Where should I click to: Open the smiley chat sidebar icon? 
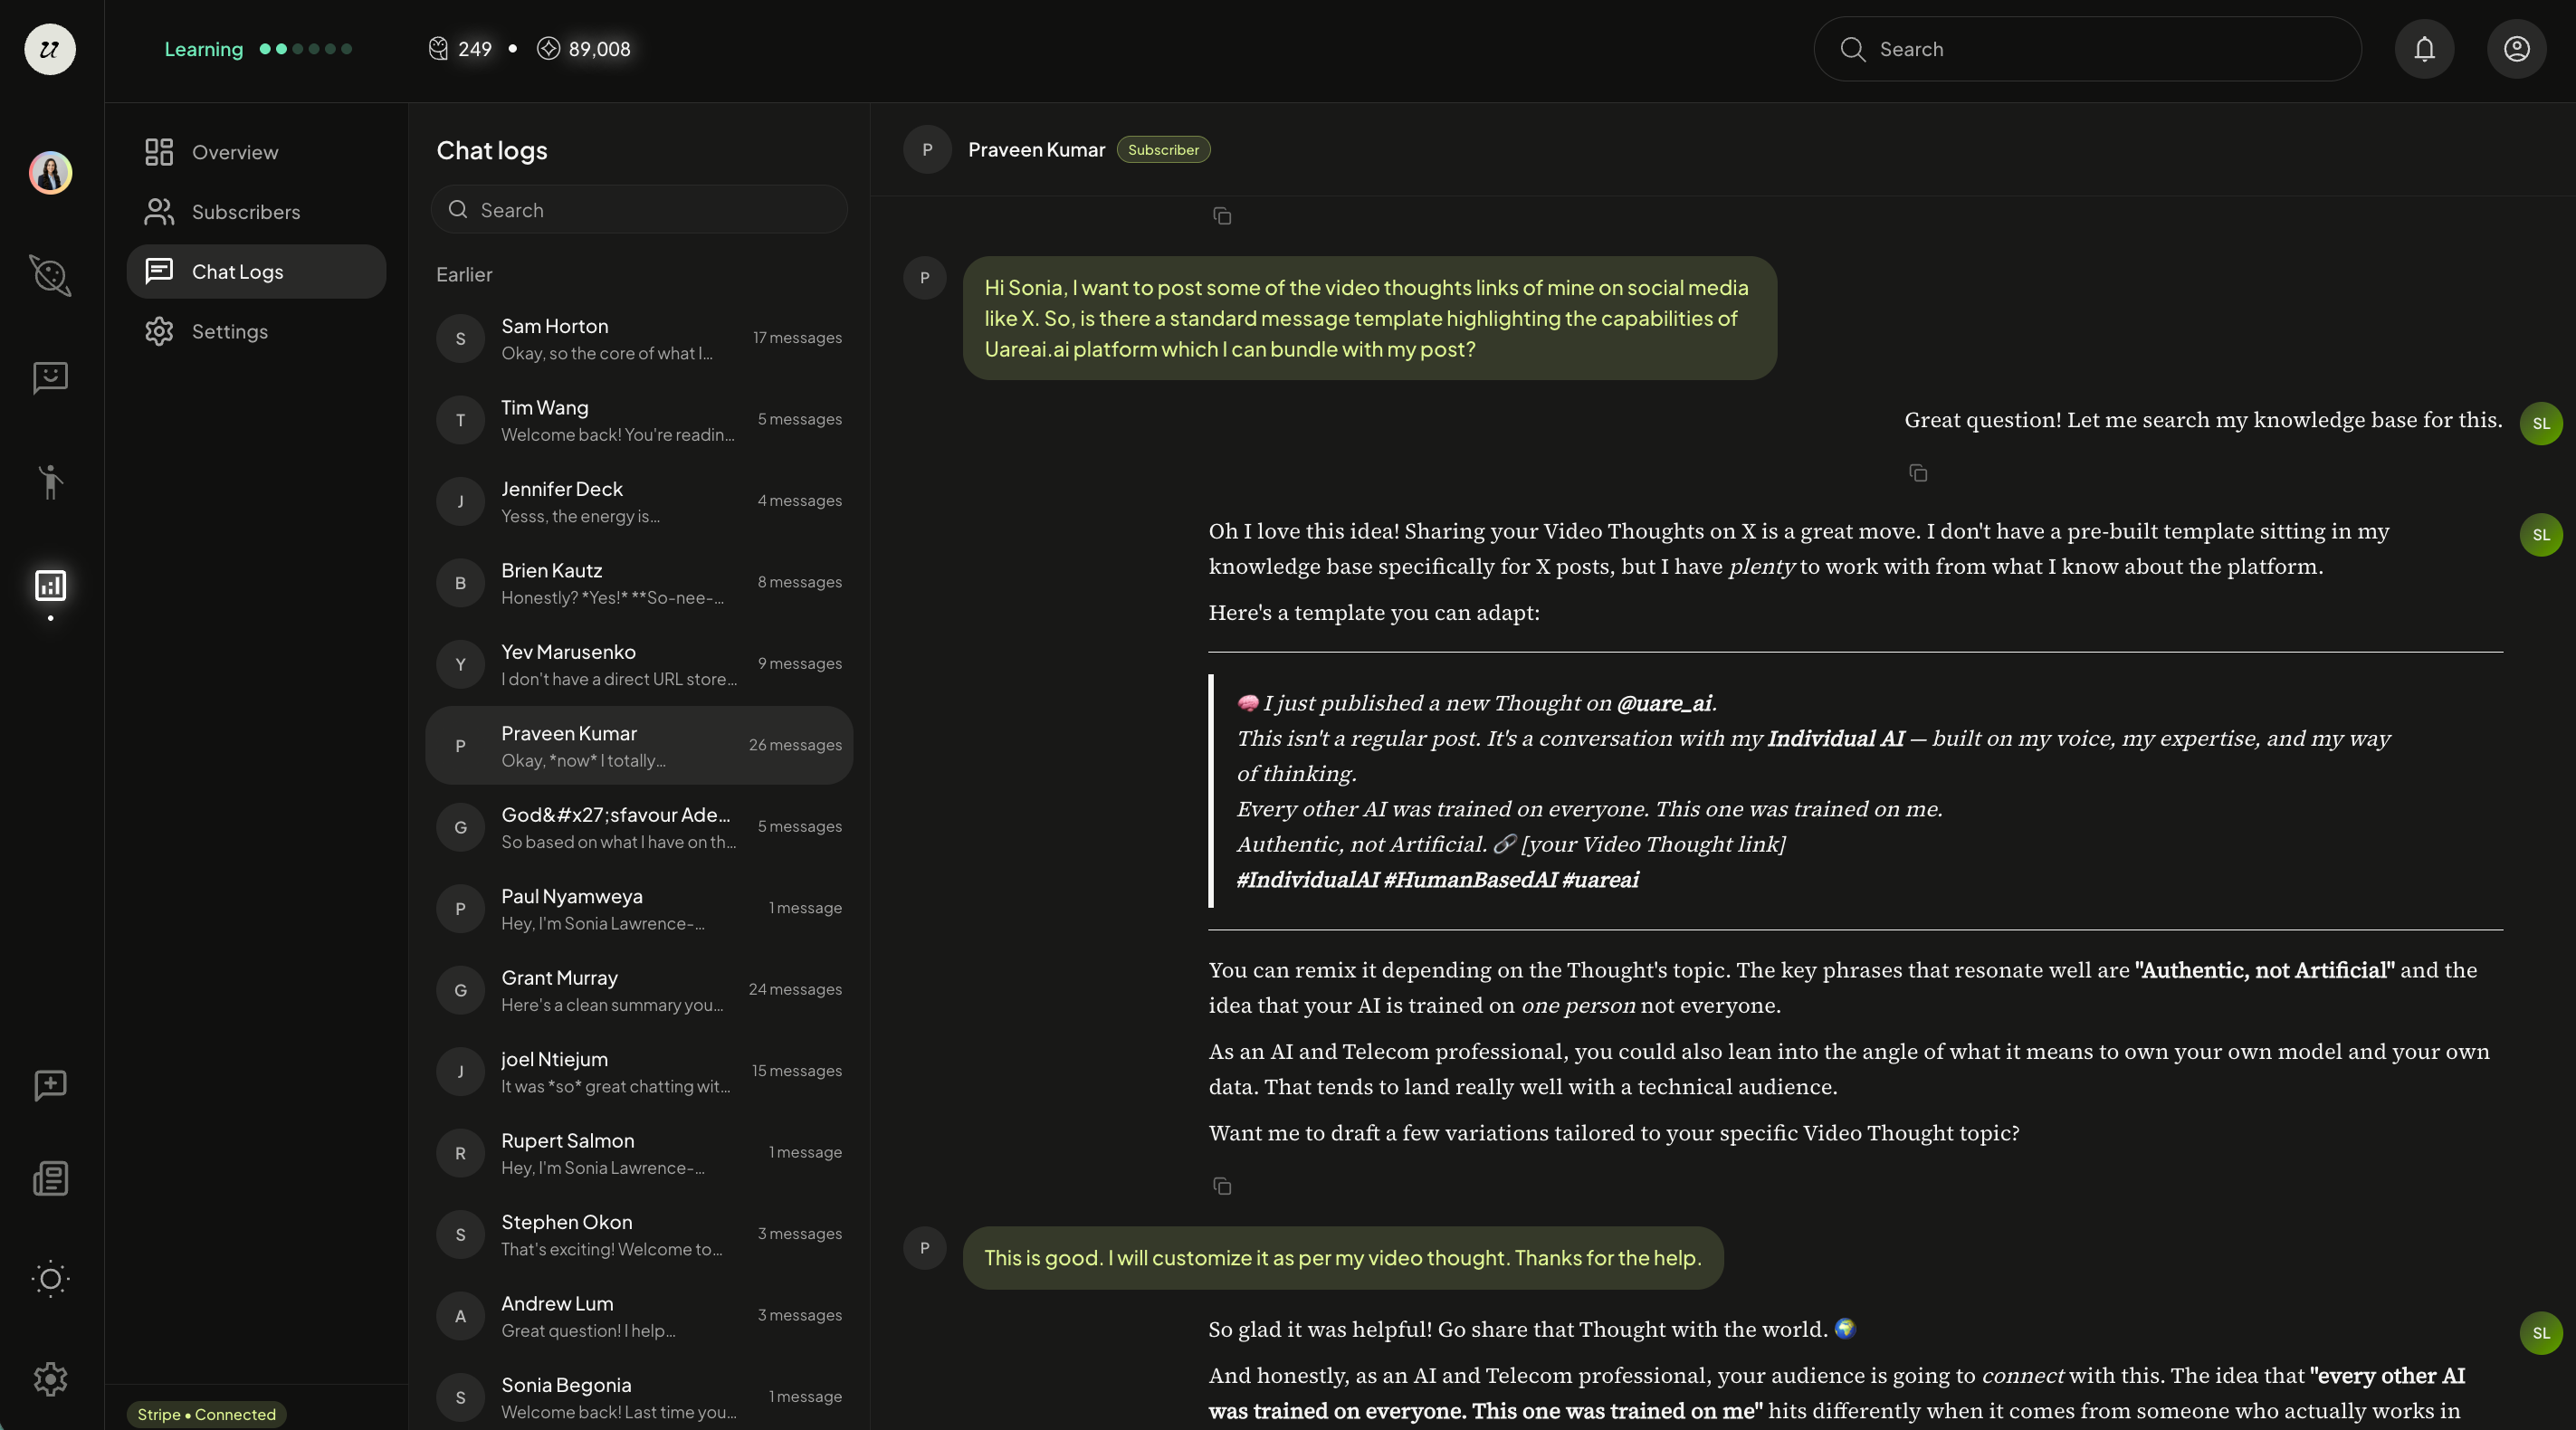[x=50, y=377]
